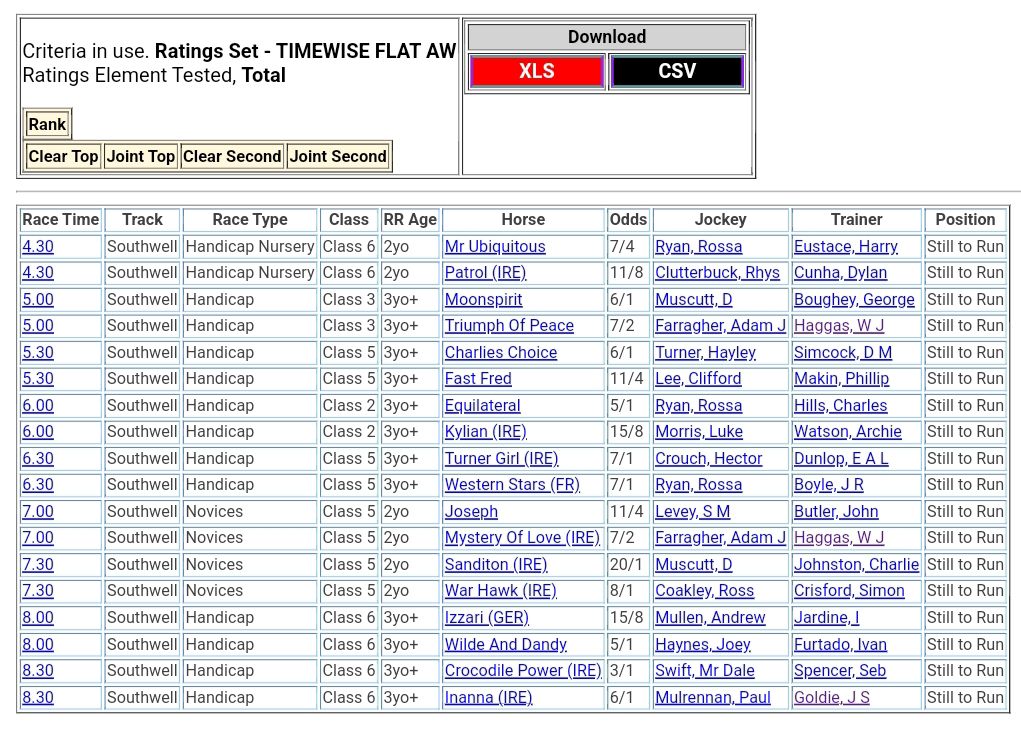Open the 8.00 race for Izzari (GER)
The height and width of the screenshot is (733, 1021).
[38, 617]
